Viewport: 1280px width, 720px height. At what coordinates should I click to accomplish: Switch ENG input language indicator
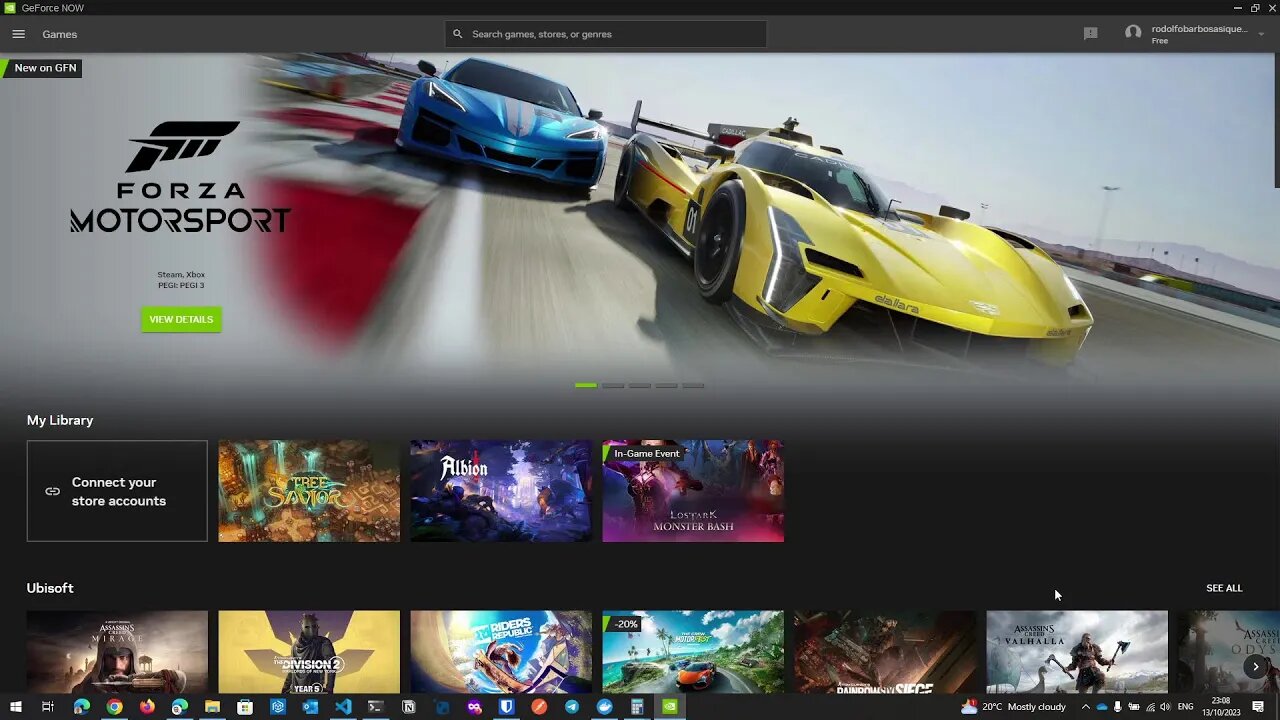tap(1186, 706)
